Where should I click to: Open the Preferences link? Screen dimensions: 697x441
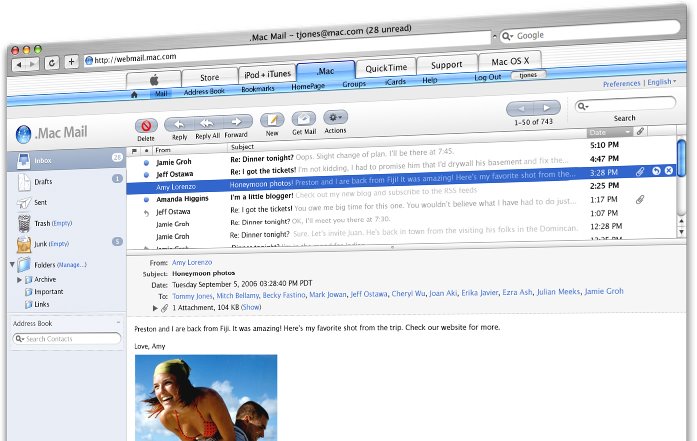coord(621,84)
